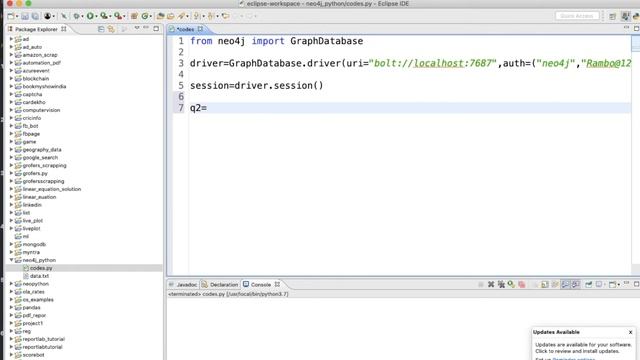Click the Run with coverage icon
This screenshot has height=360, width=640.
(x=104, y=16)
